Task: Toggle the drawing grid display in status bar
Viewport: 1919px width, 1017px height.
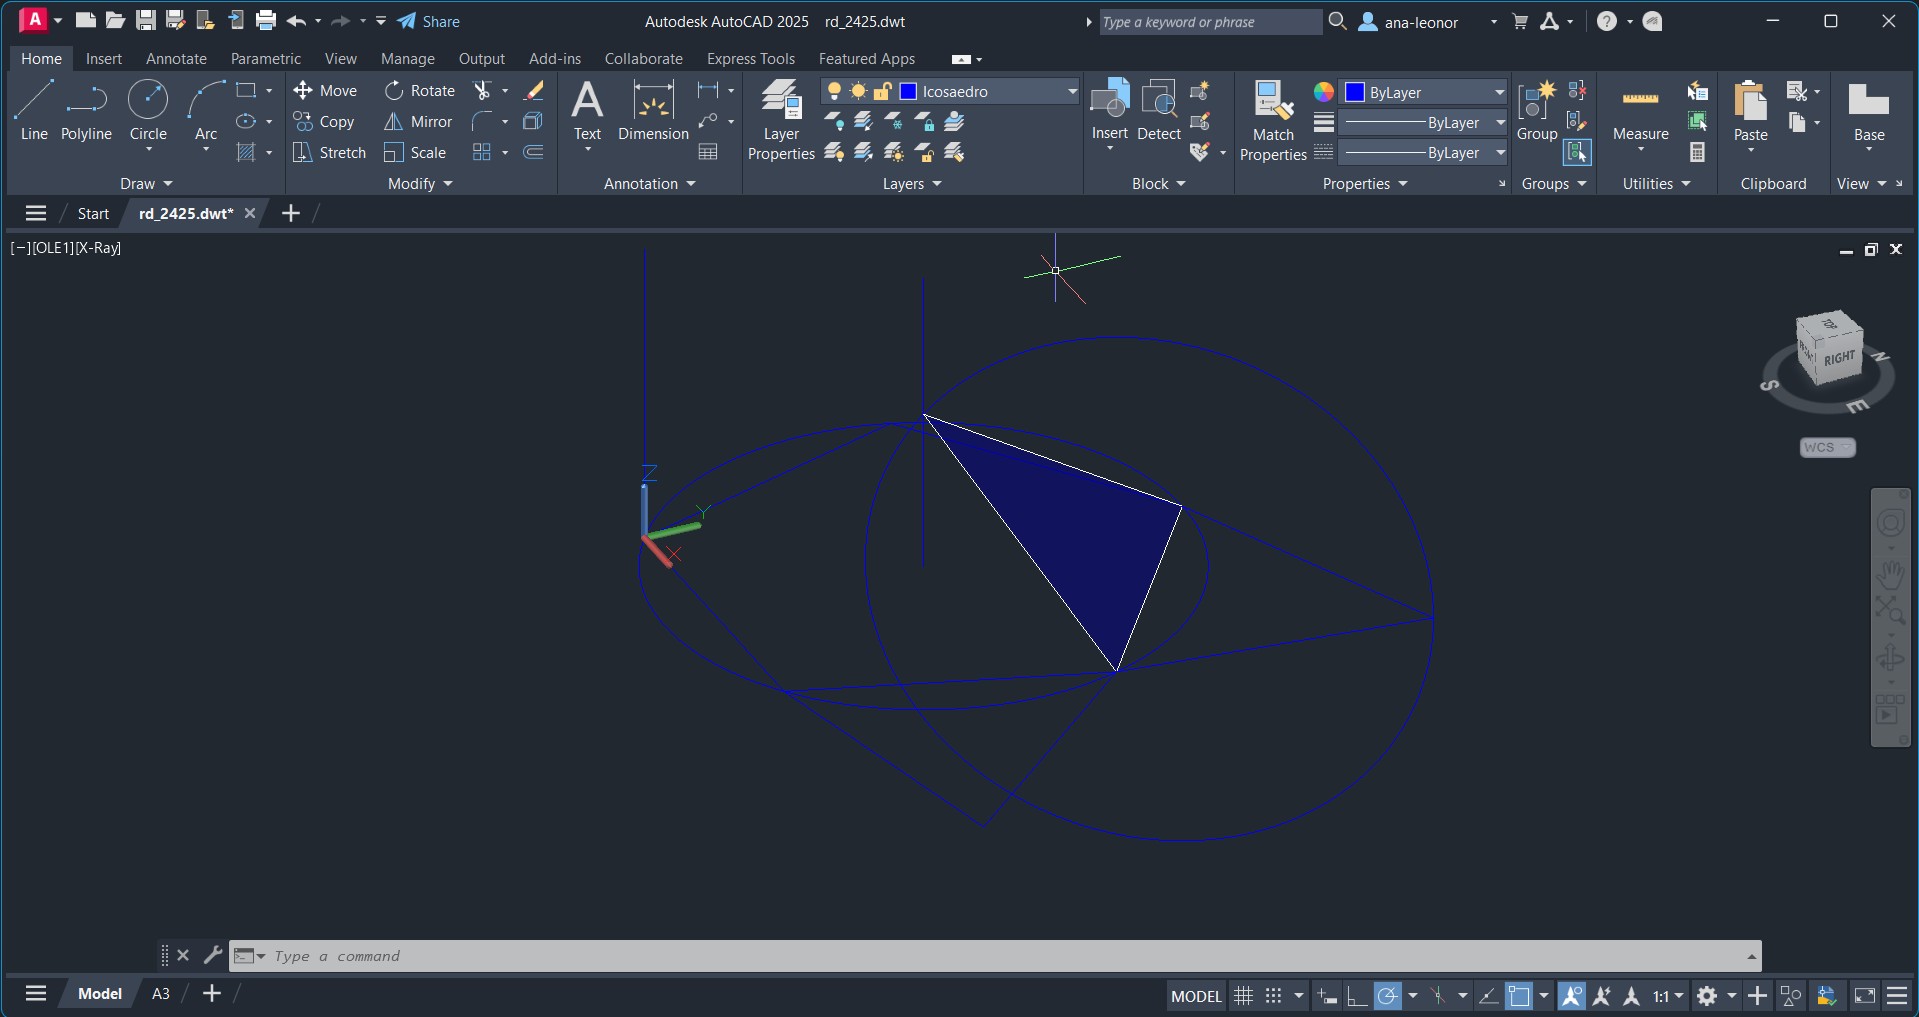Action: 1243,995
